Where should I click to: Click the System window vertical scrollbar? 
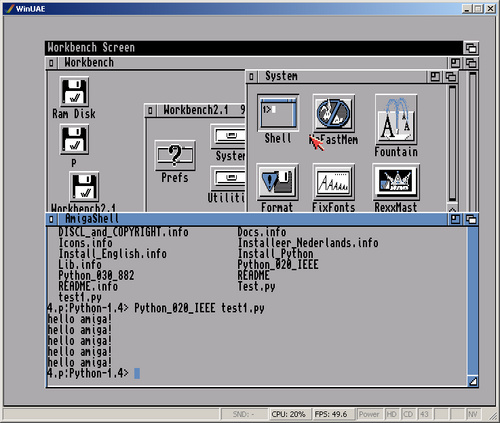452,143
